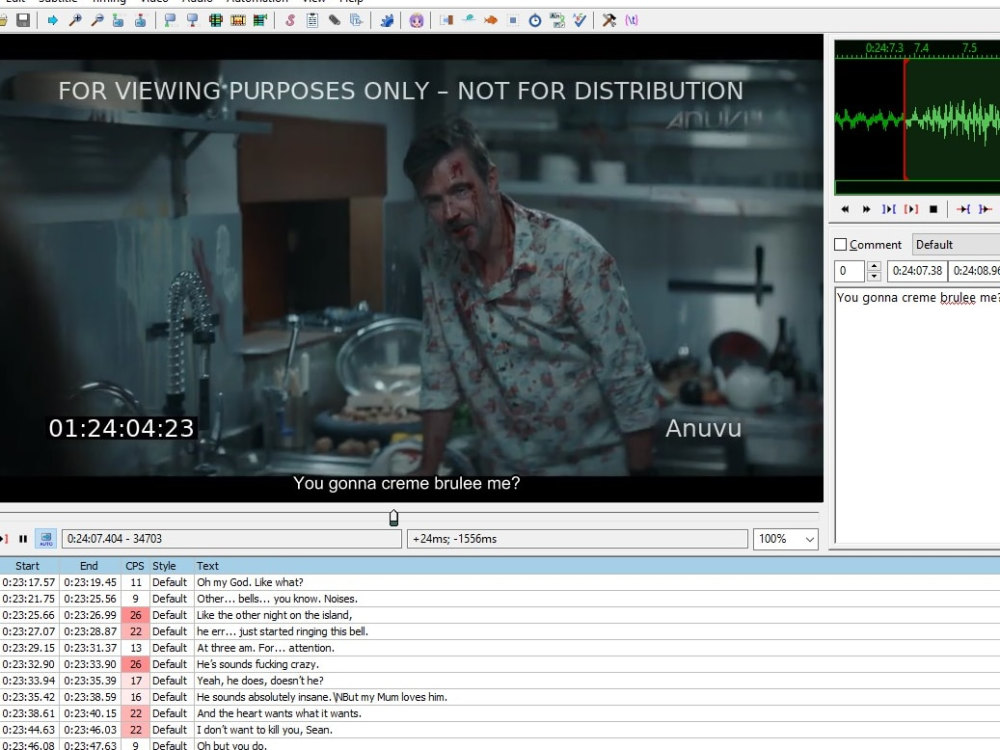Image resolution: width=1000 pixels, height=750 pixels.
Task: Click the Style column header
Action: click(x=164, y=566)
